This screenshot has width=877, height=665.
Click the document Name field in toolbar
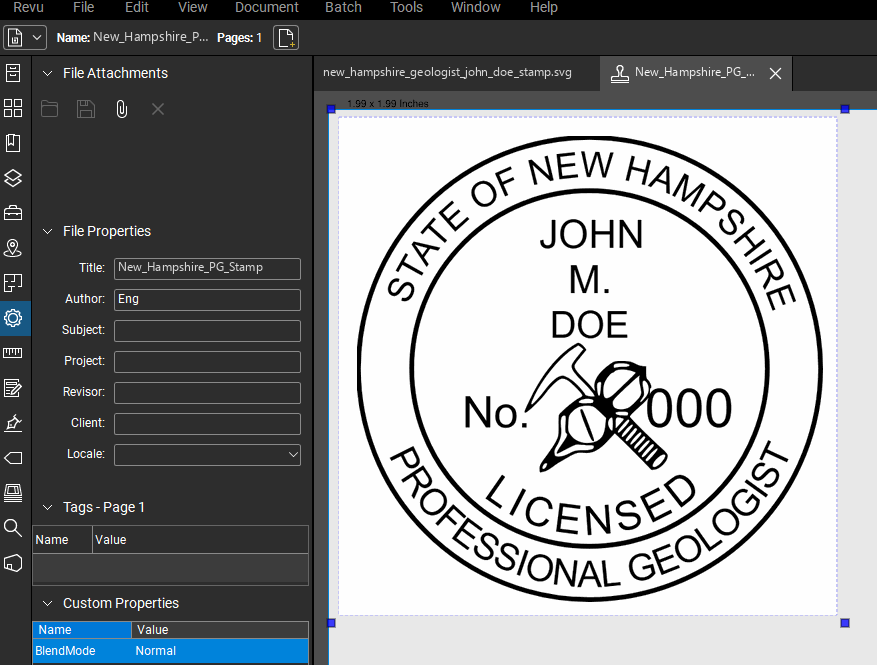click(150, 37)
